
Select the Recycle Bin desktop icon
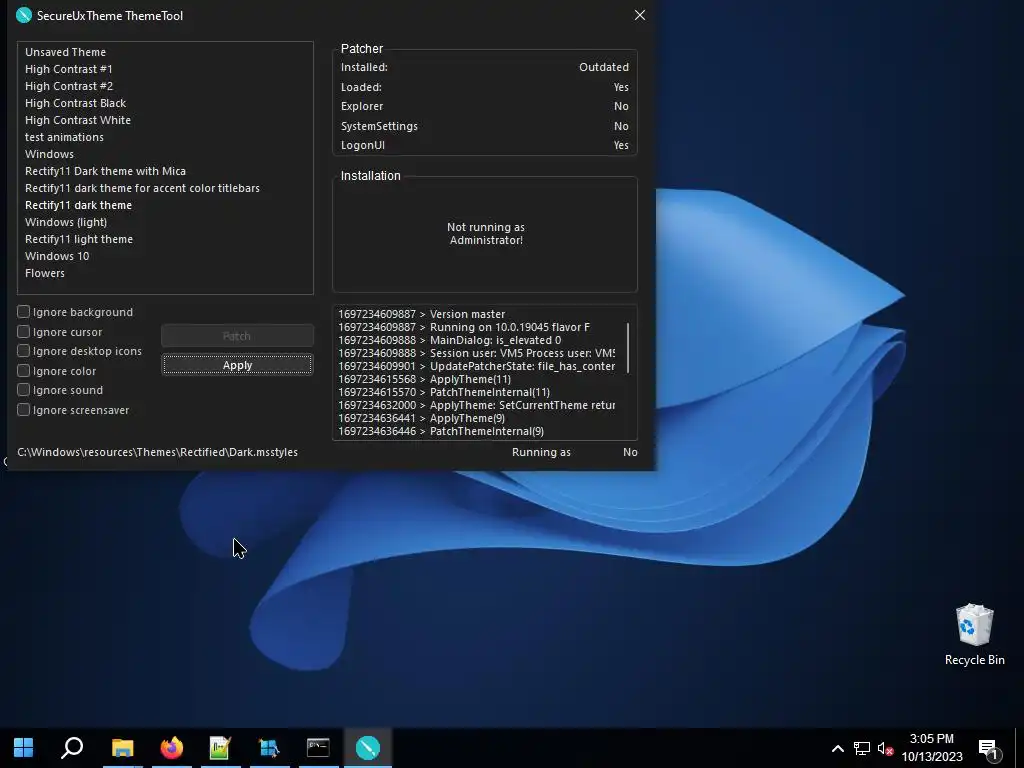974,634
